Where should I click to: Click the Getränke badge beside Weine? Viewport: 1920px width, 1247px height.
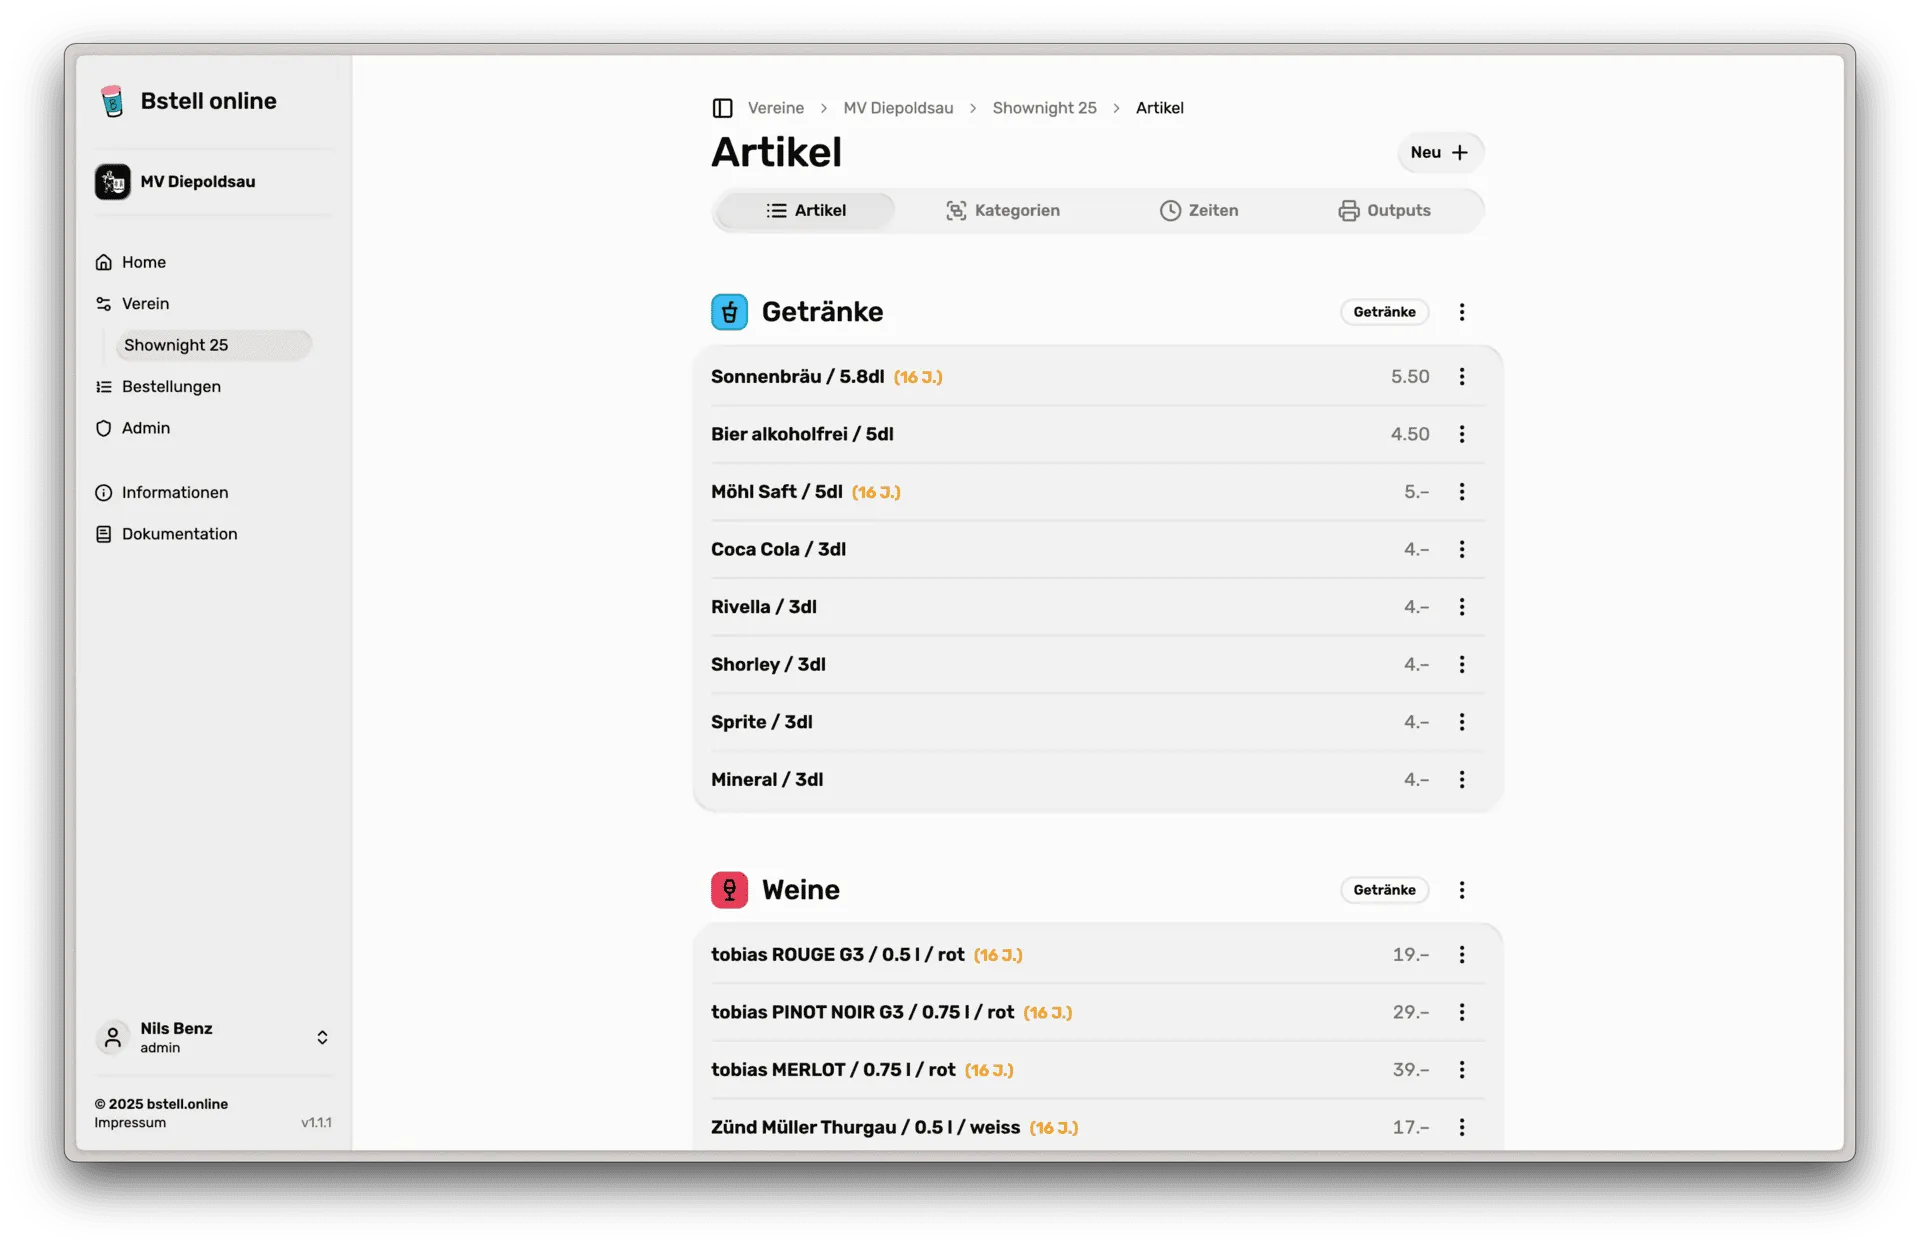pyautogui.click(x=1384, y=890)
